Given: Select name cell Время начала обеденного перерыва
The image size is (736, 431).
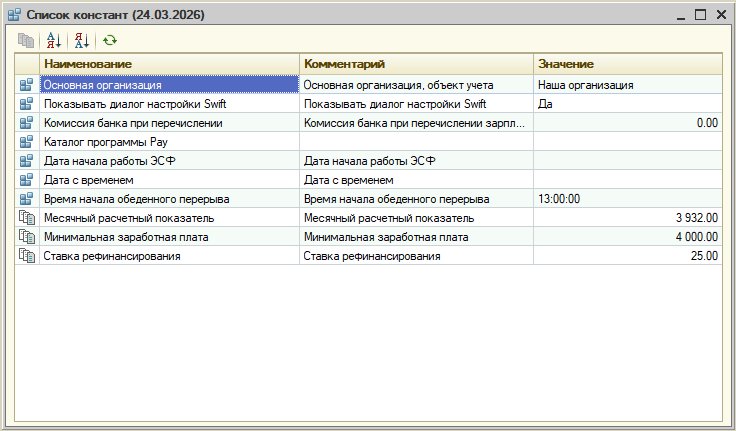Looking at the screenshot, I should tap(169, 199).
